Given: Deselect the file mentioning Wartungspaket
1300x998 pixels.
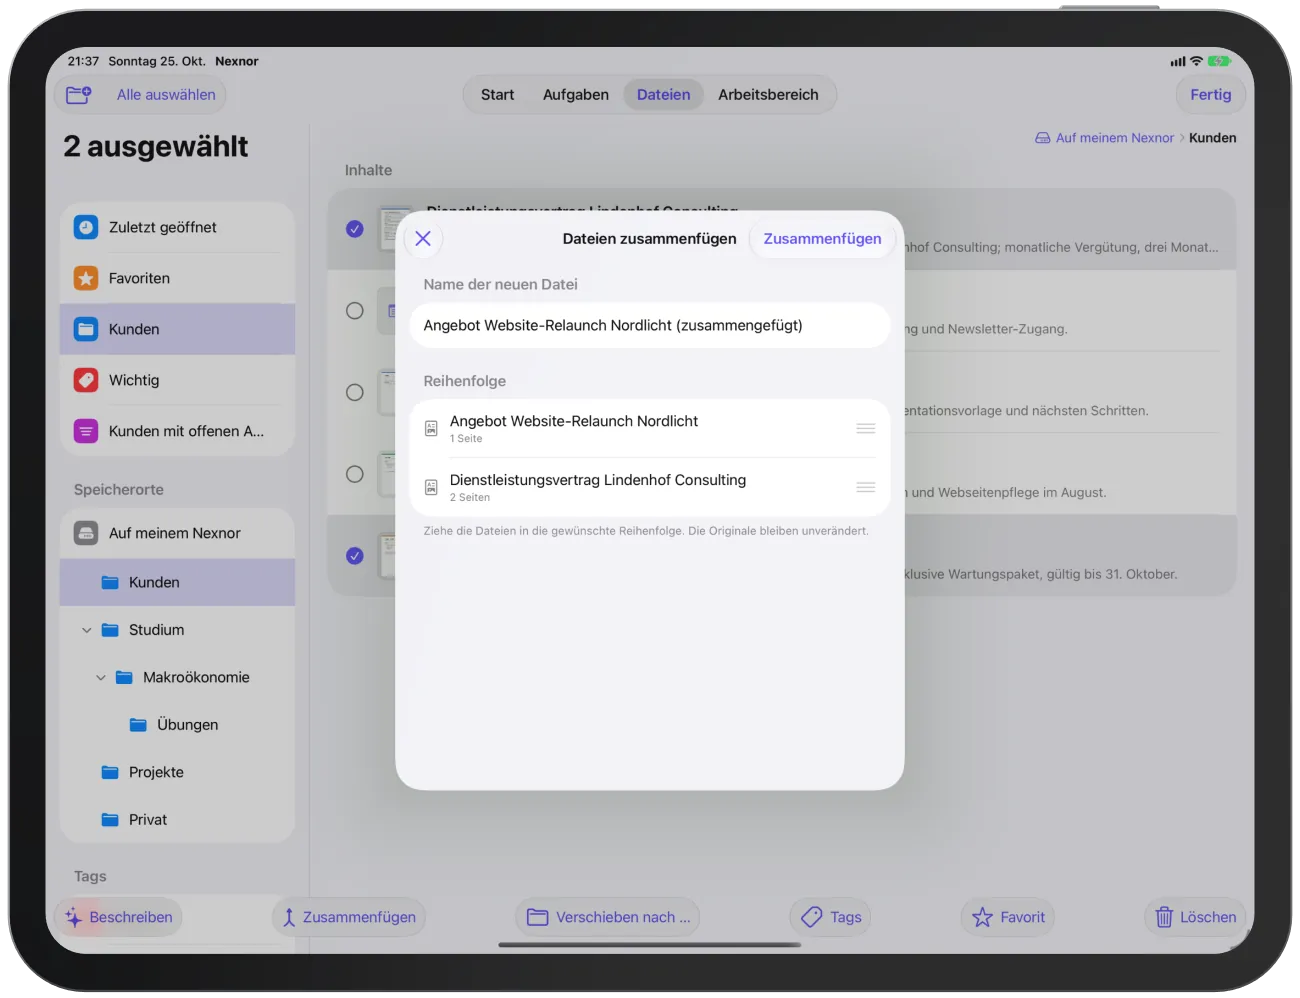Looking at the screenshot, I should (355, 556).
